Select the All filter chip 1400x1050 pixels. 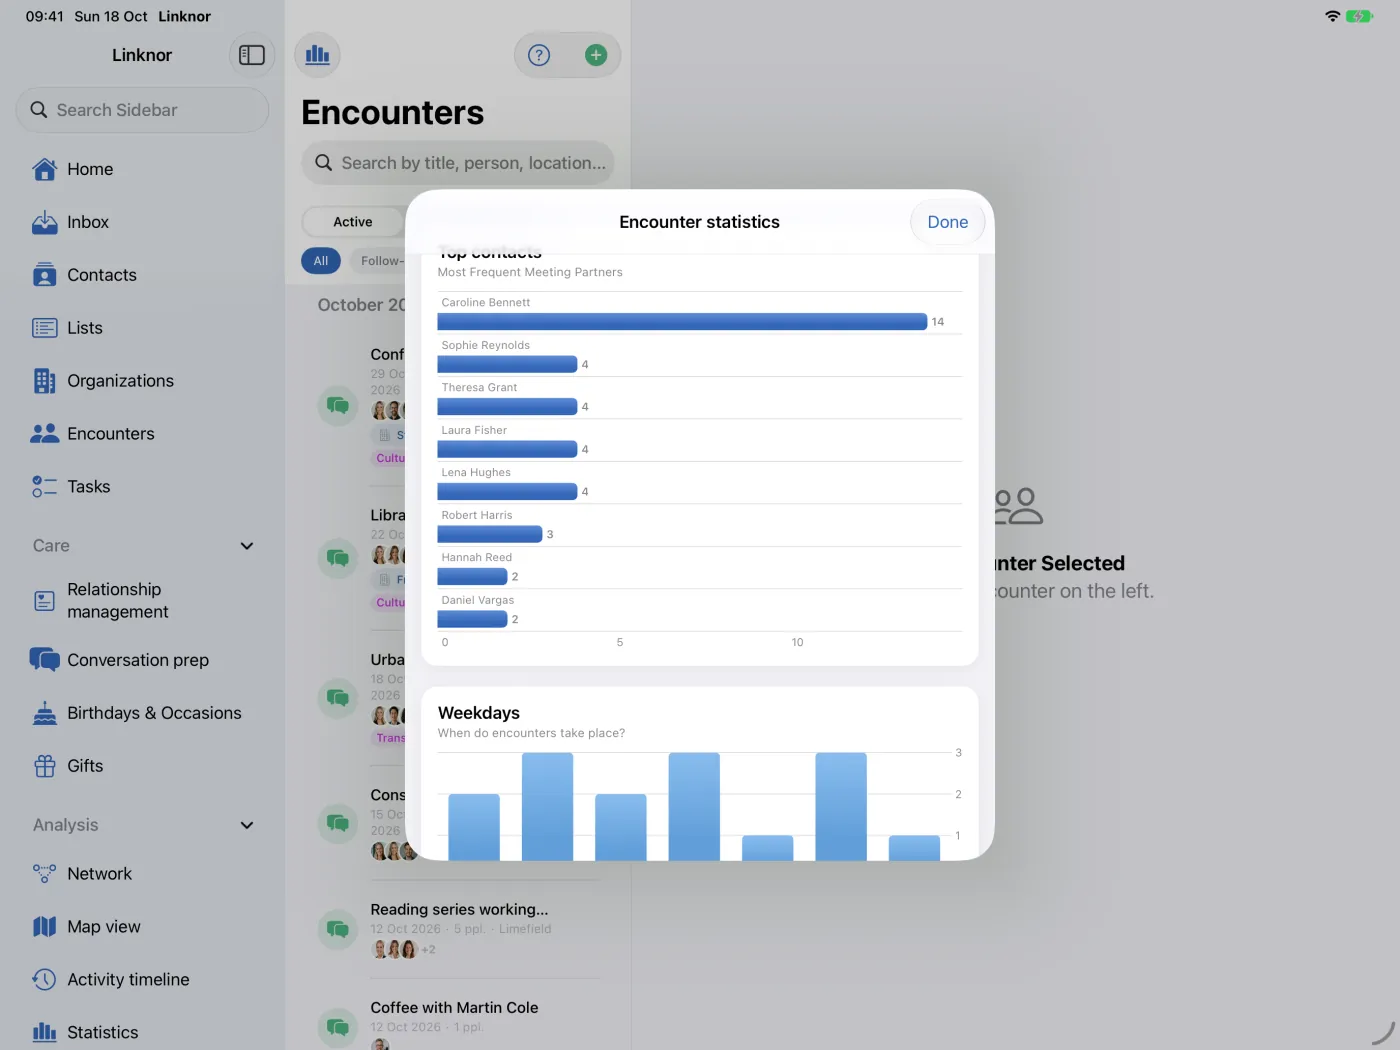coord(321,261)
